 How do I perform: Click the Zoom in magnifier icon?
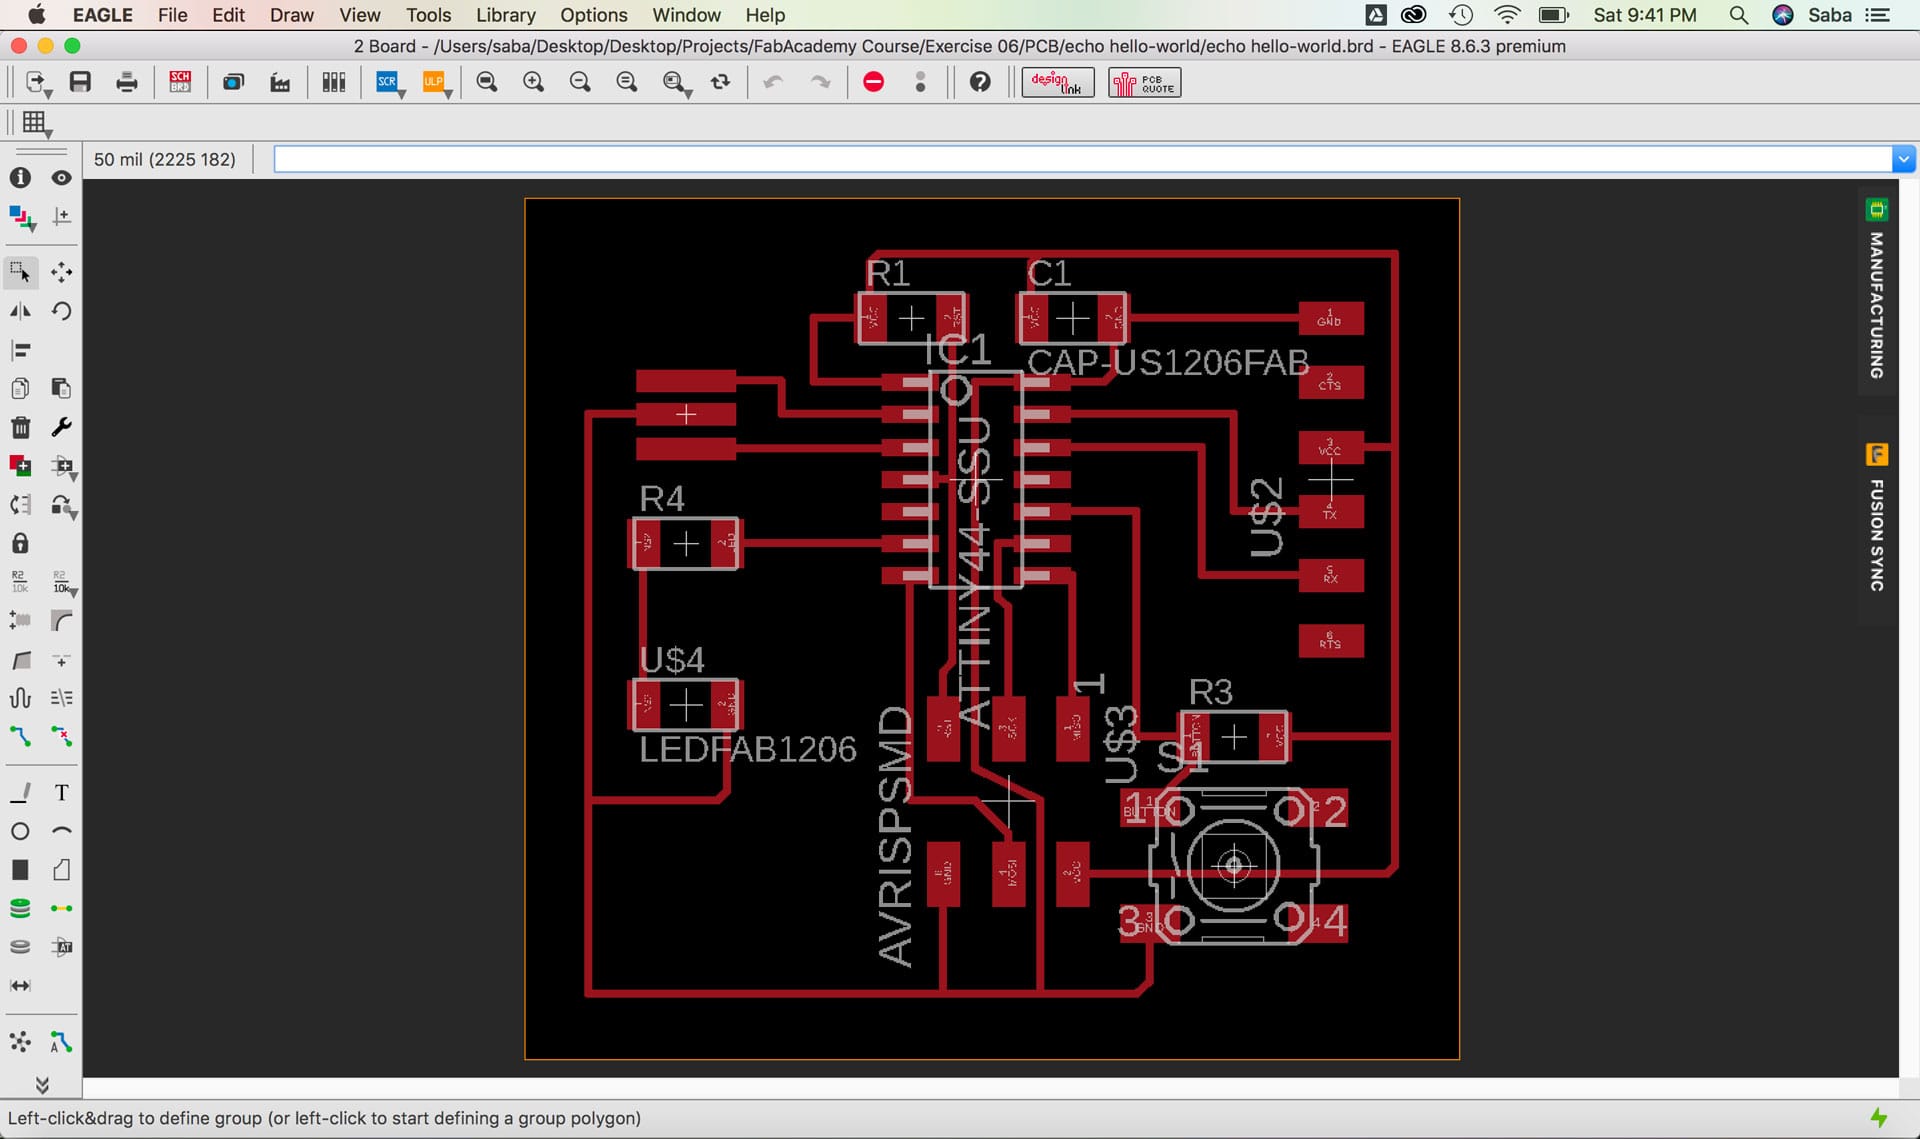coord(534,82)
